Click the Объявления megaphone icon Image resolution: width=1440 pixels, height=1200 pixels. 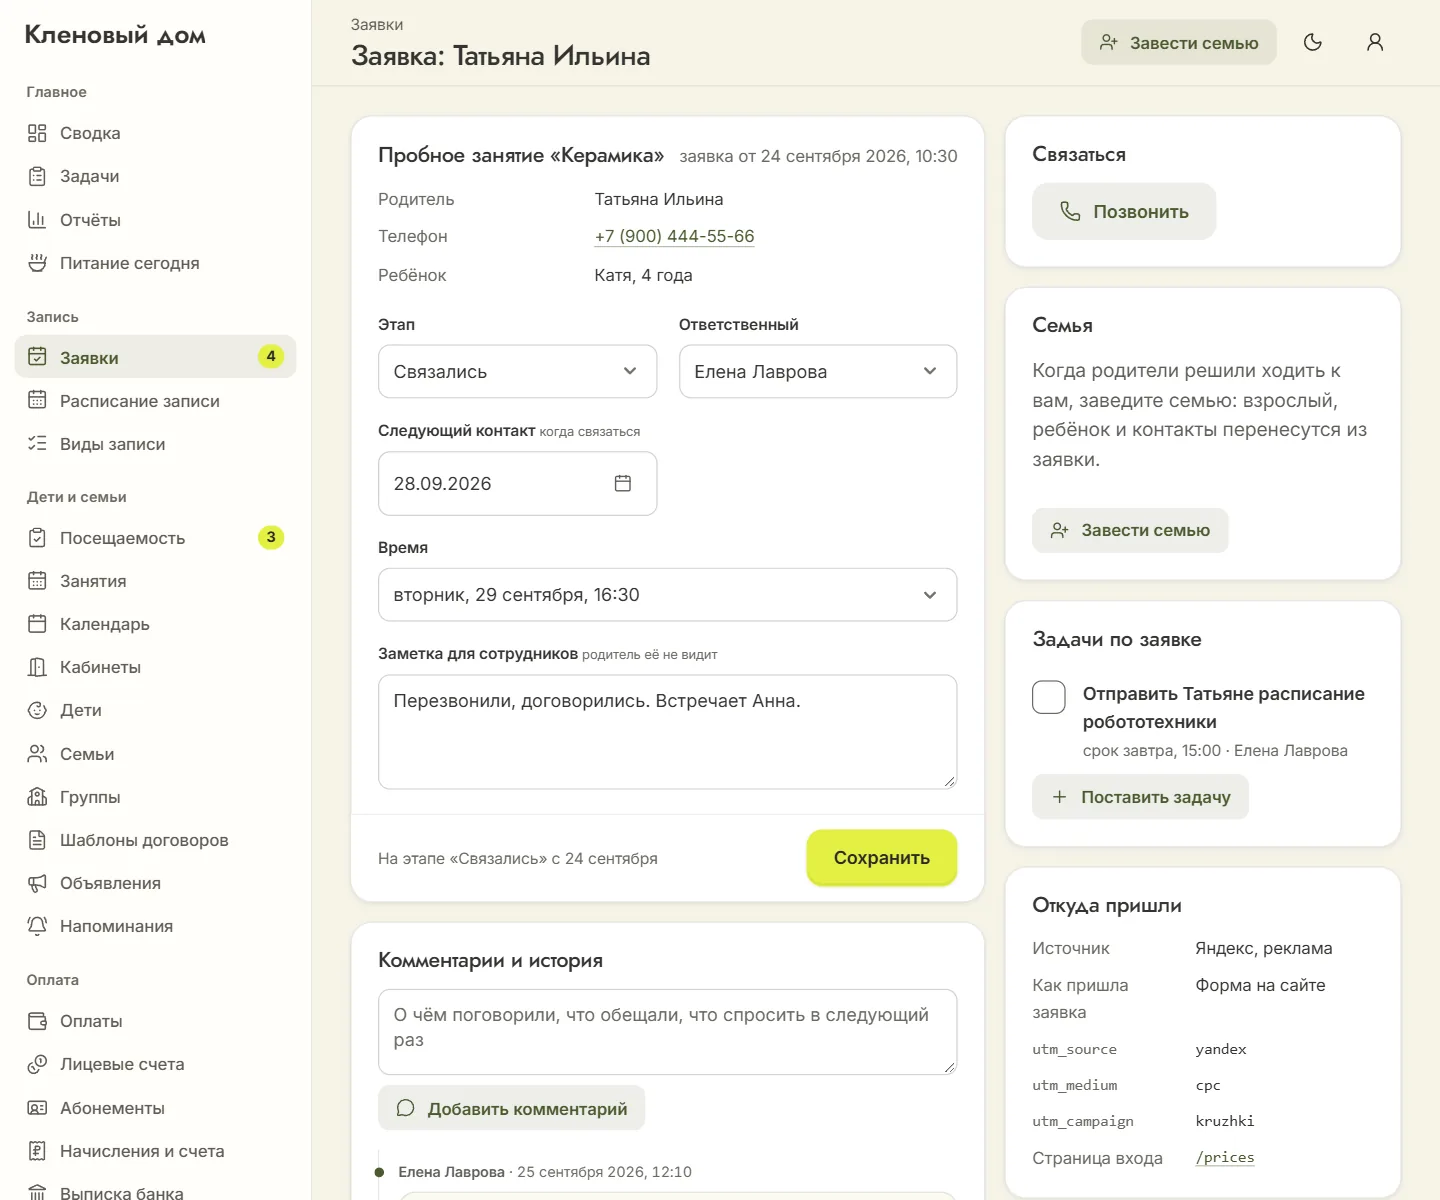click(x=37, y=883)
